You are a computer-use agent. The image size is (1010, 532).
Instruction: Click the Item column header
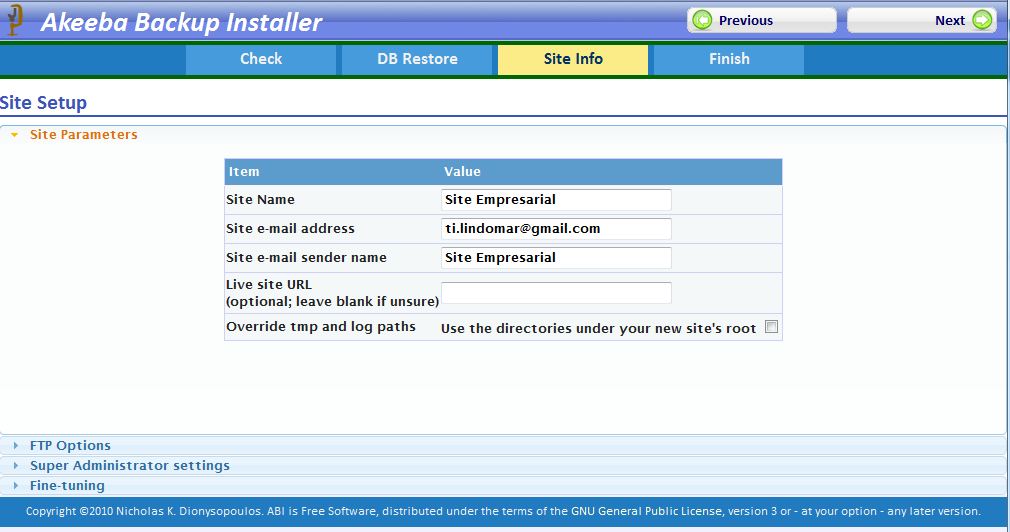(x=244, y=172)
